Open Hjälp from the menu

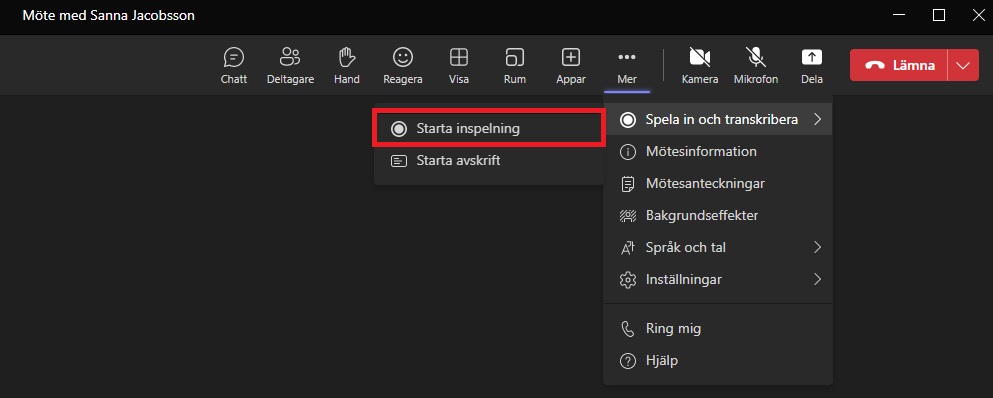(x=718, y=361)
